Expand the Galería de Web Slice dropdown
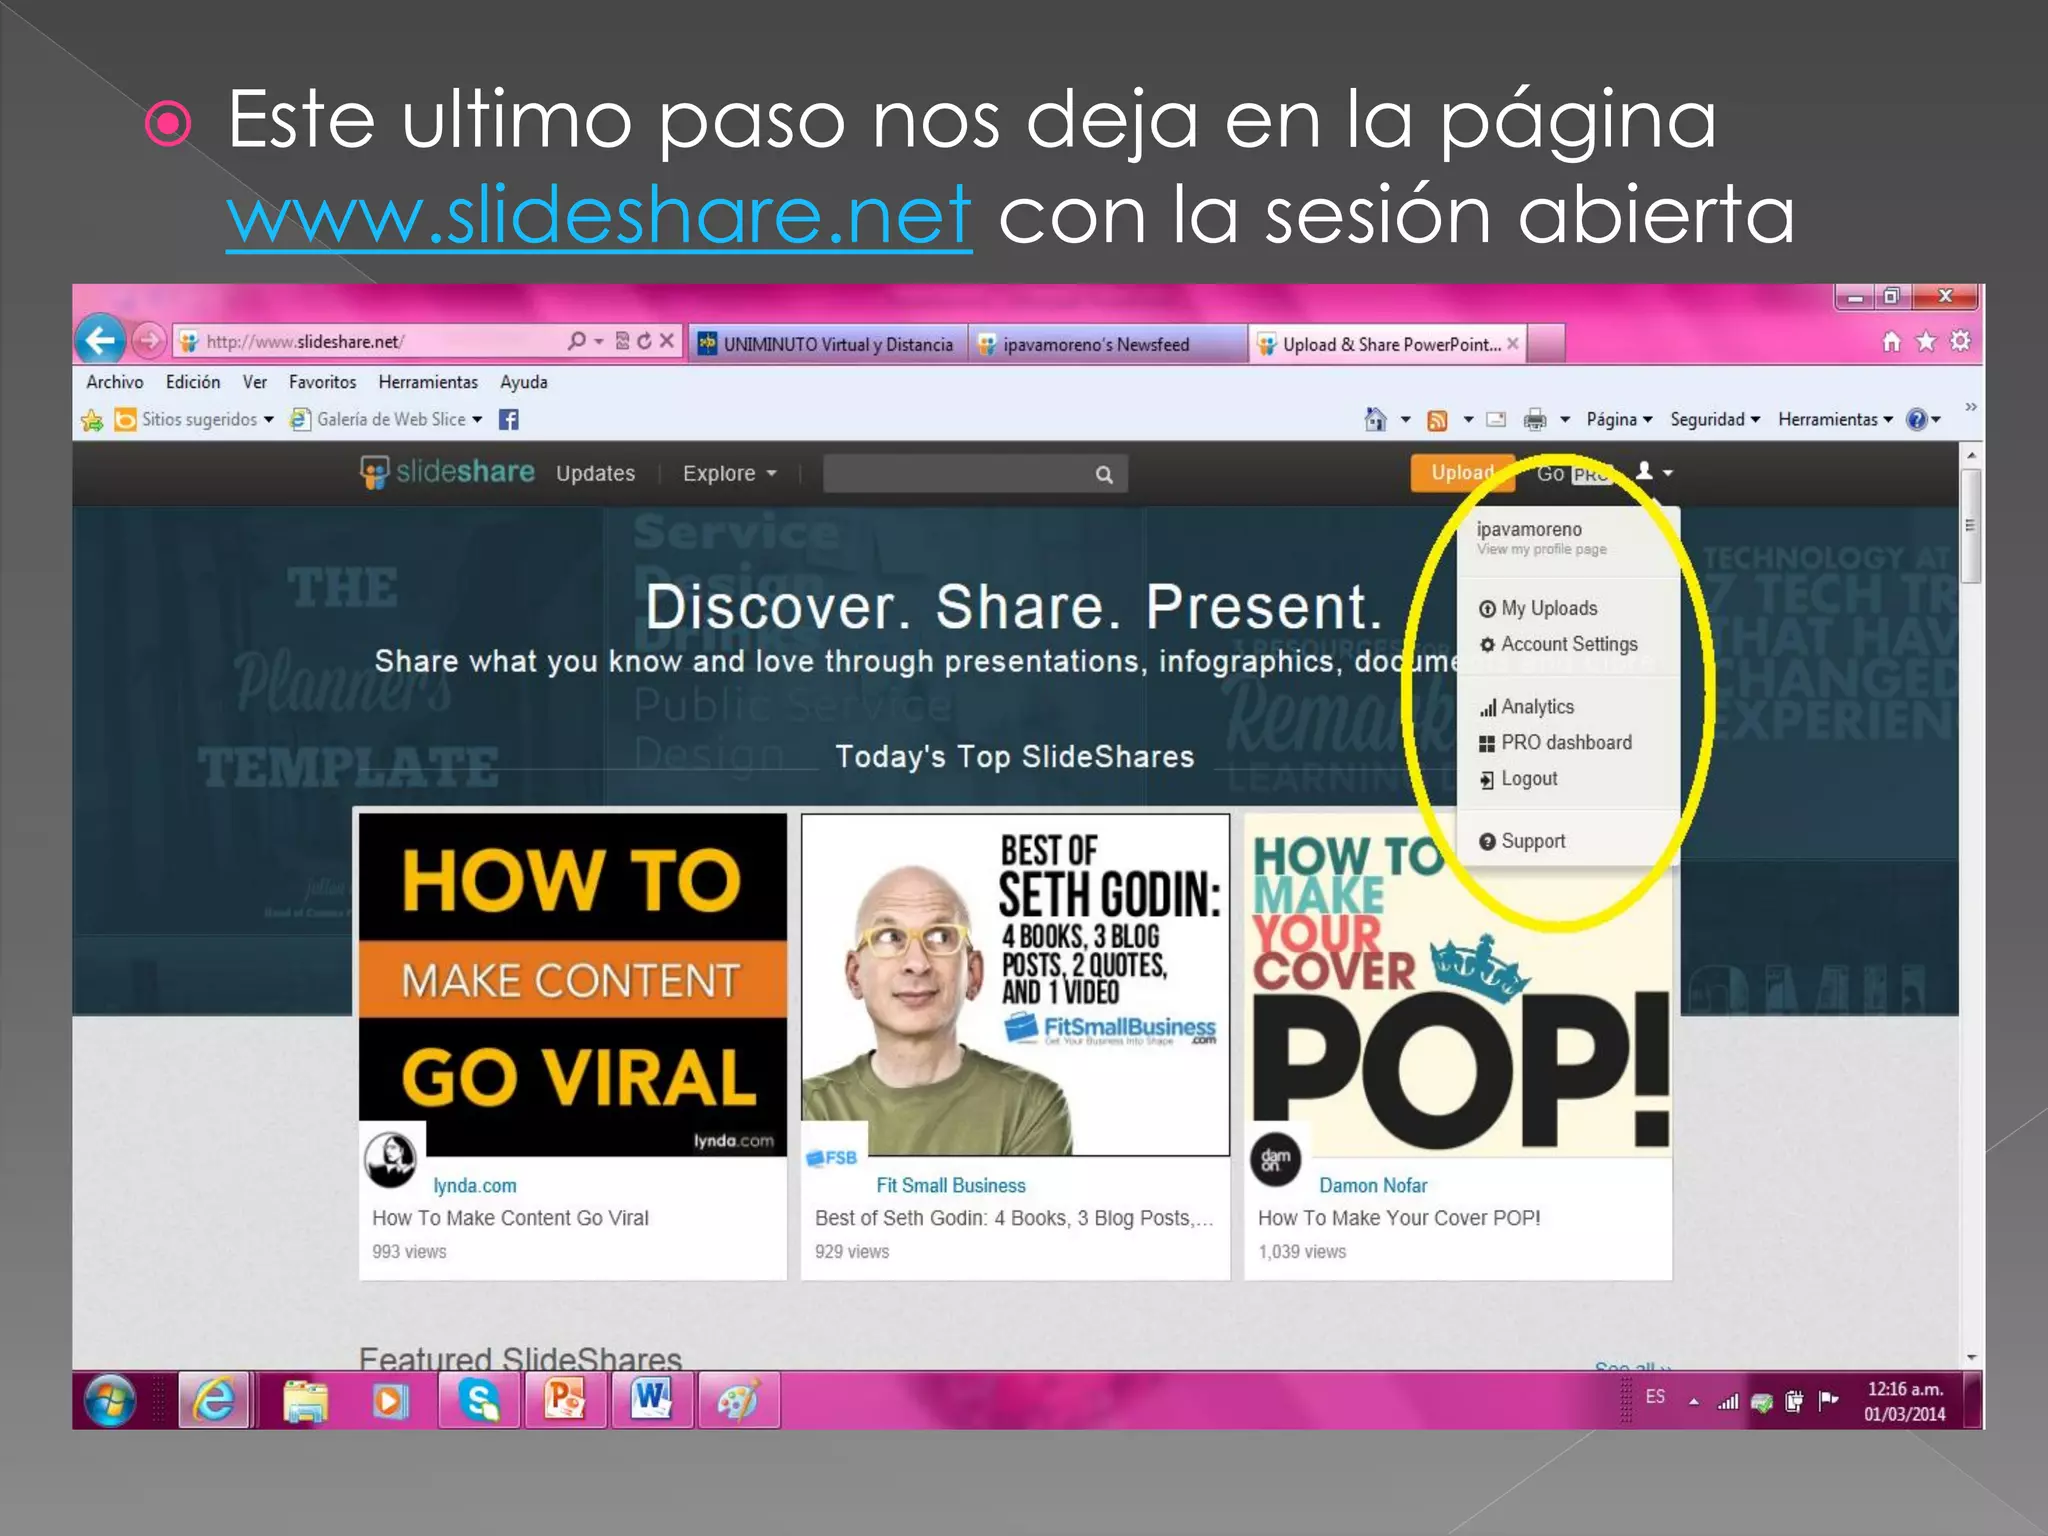 pos(477,420)
